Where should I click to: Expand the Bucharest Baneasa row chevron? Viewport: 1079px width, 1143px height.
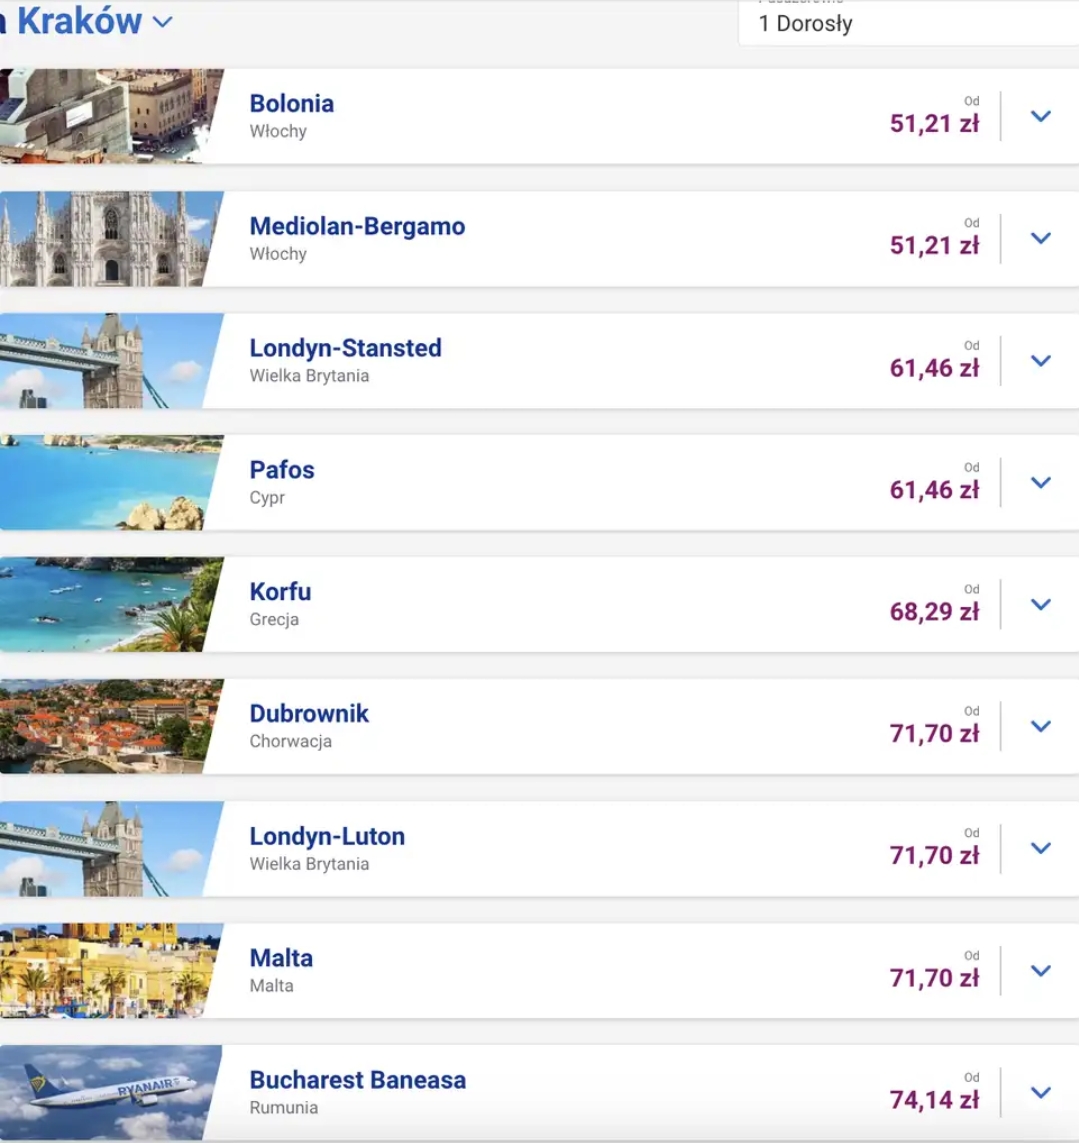pyautogui.click(x=1040, y=1092)
